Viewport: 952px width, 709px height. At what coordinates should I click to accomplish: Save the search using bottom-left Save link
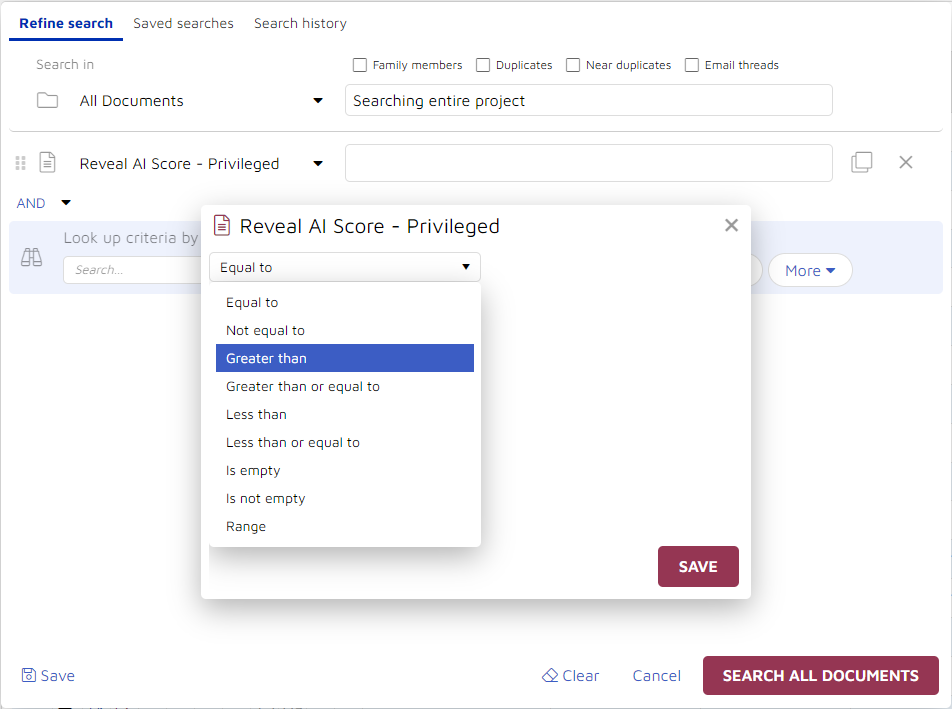pos(48,676)
